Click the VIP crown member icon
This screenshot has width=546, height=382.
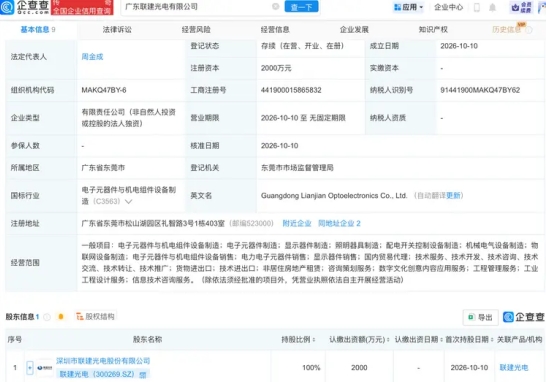(521, 7)
